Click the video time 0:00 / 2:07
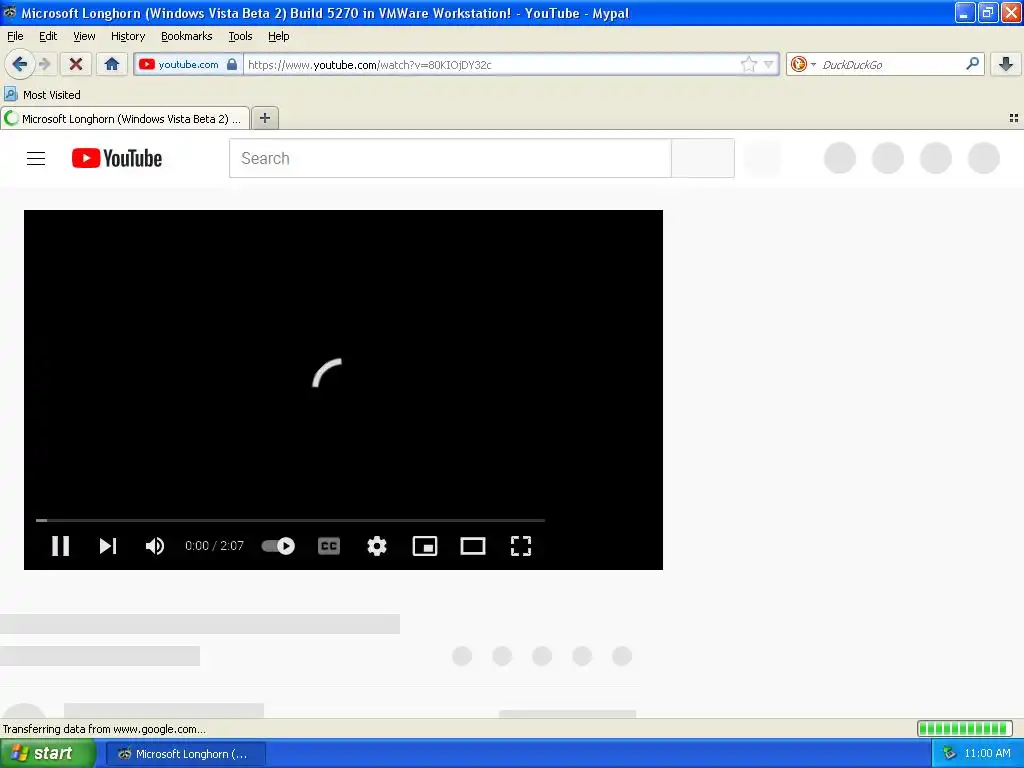The height and width of the screenshot is (768, 1024). [x=214, y=546]
